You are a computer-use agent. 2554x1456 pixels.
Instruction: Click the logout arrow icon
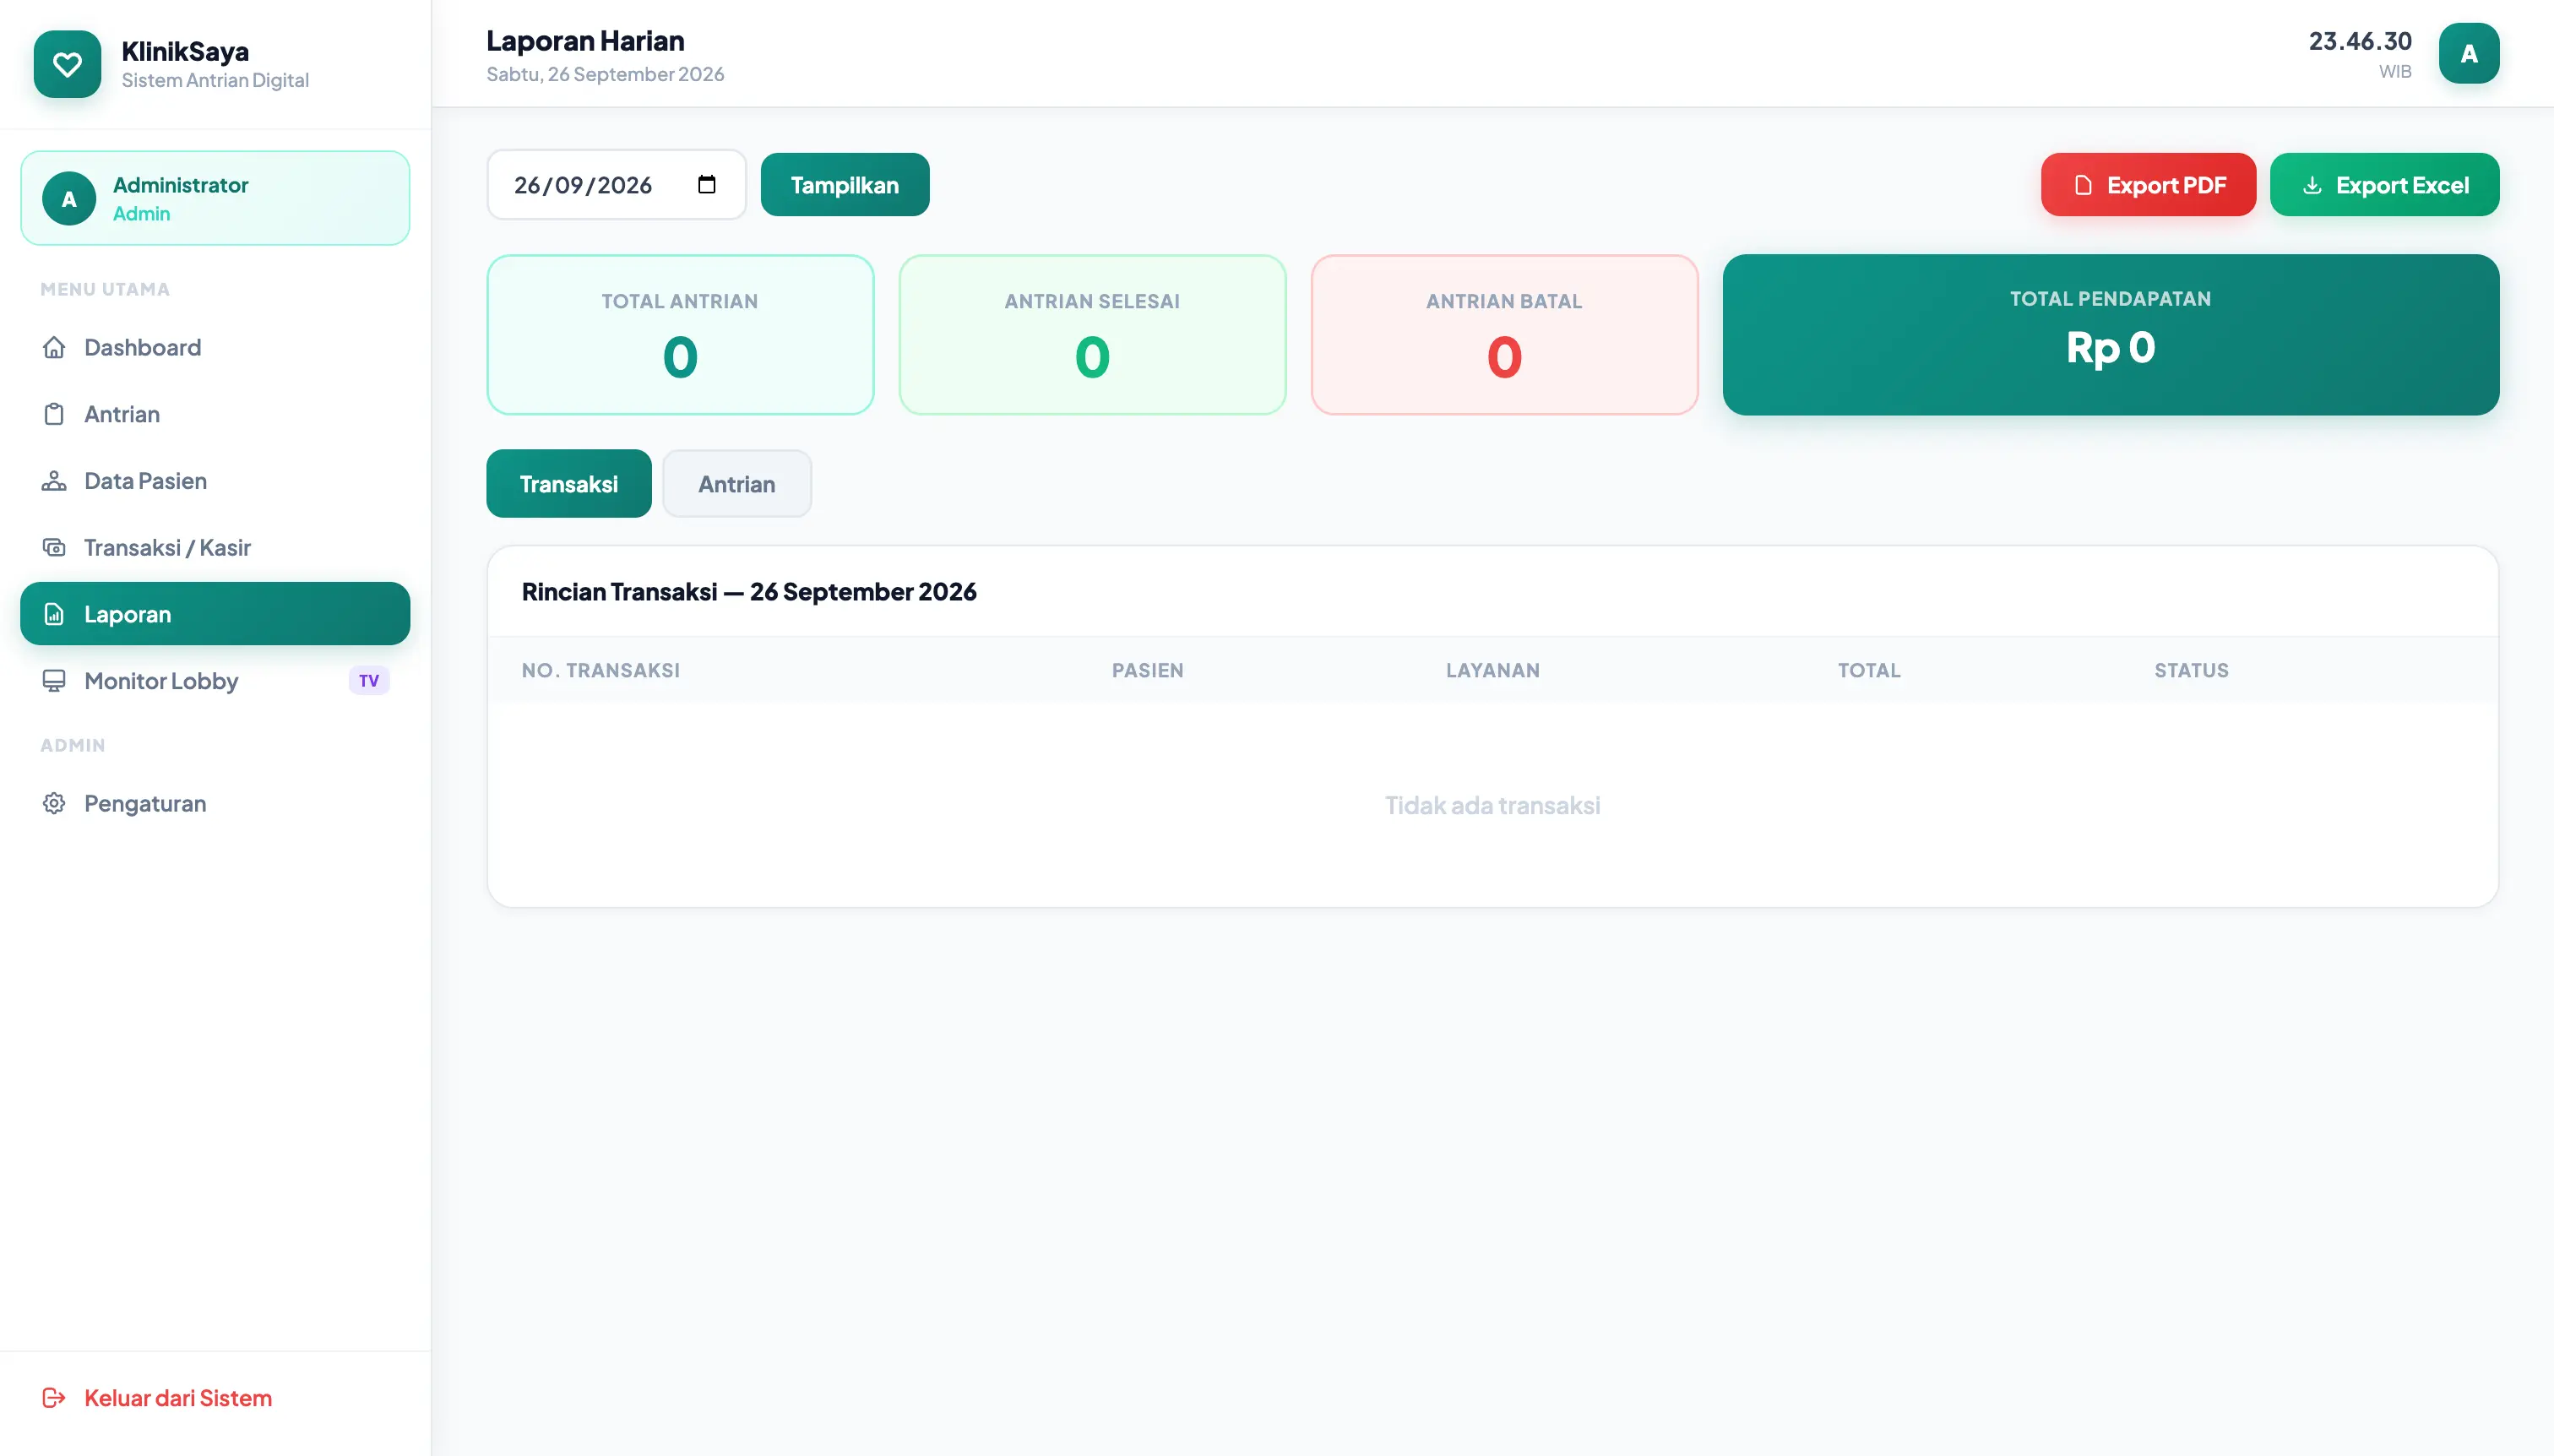(x=54, y=1398)
